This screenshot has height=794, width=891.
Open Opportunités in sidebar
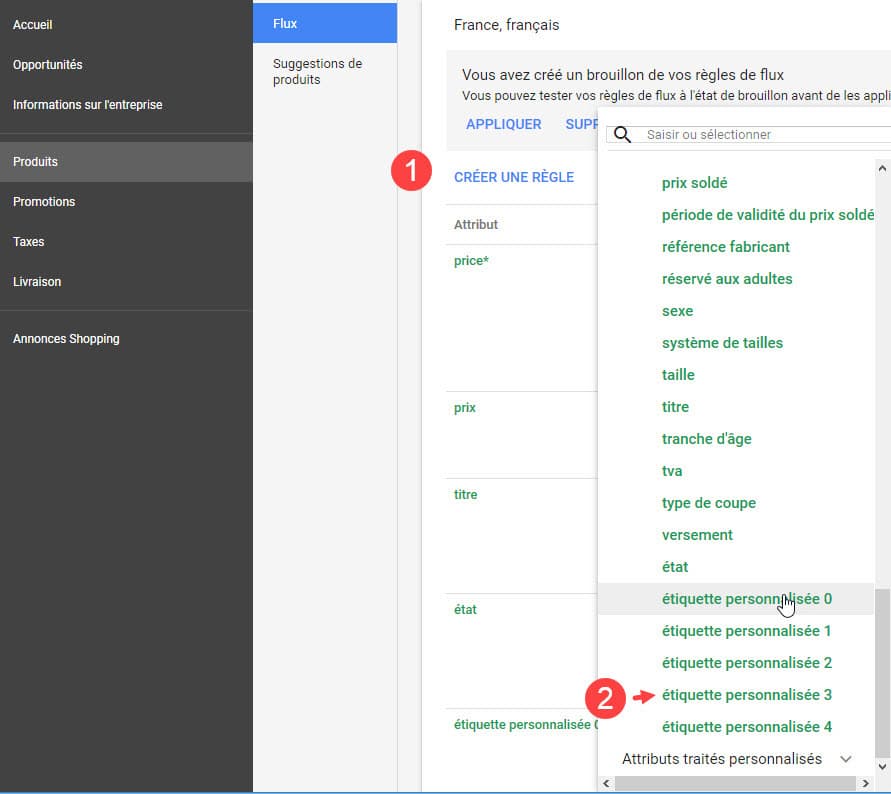48,65
